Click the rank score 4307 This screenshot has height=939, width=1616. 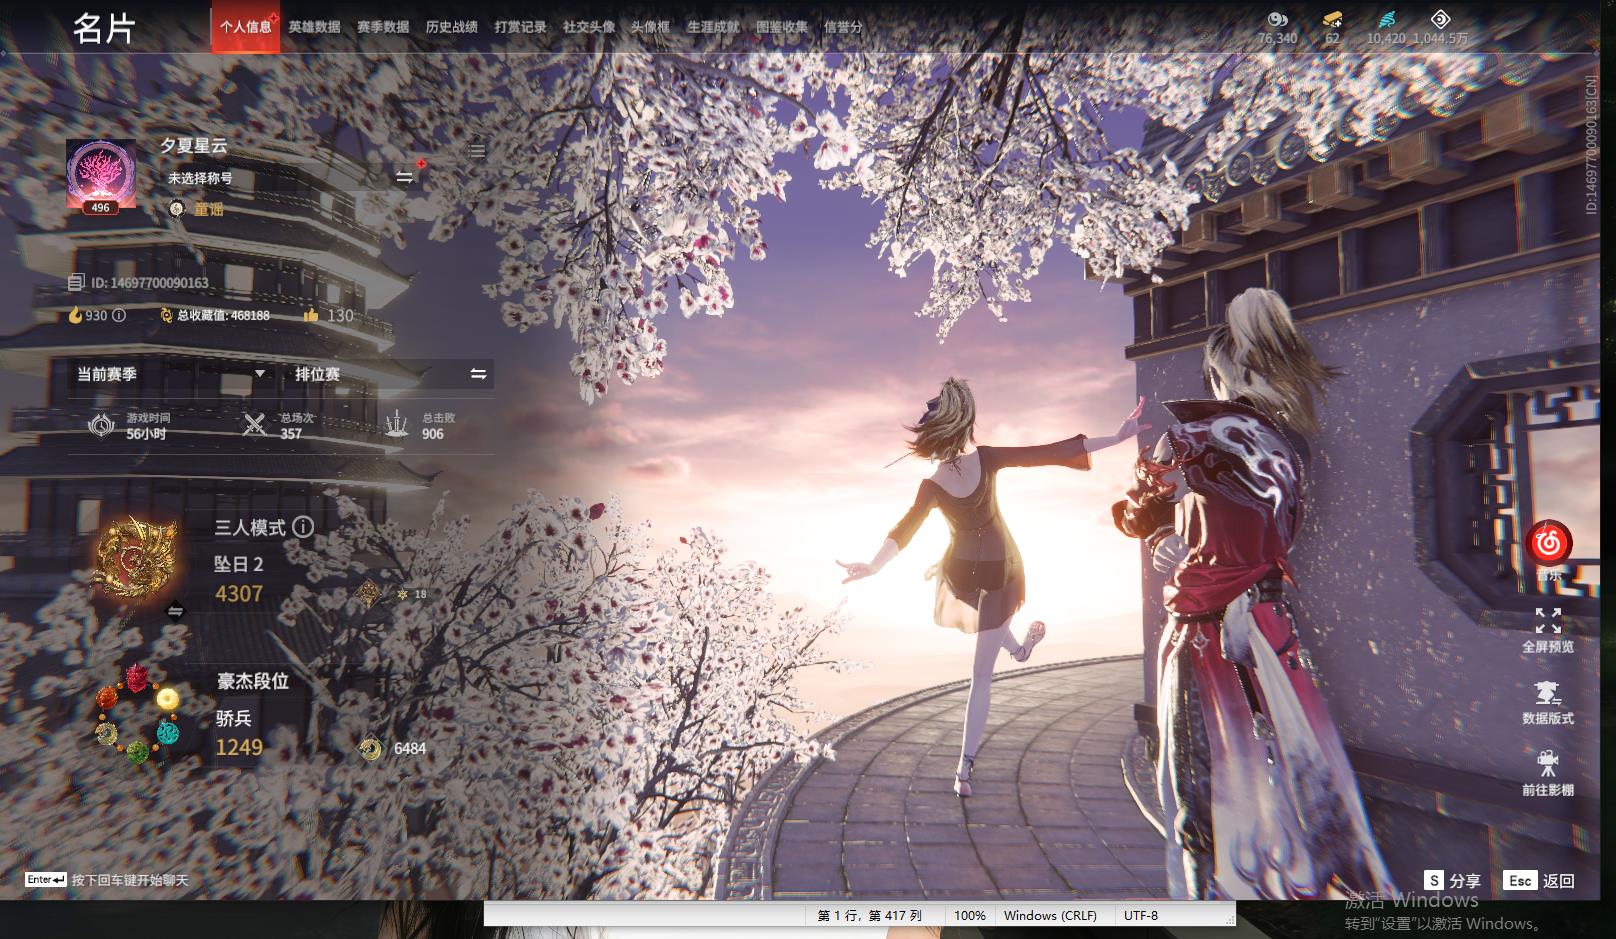coord(239,594)
